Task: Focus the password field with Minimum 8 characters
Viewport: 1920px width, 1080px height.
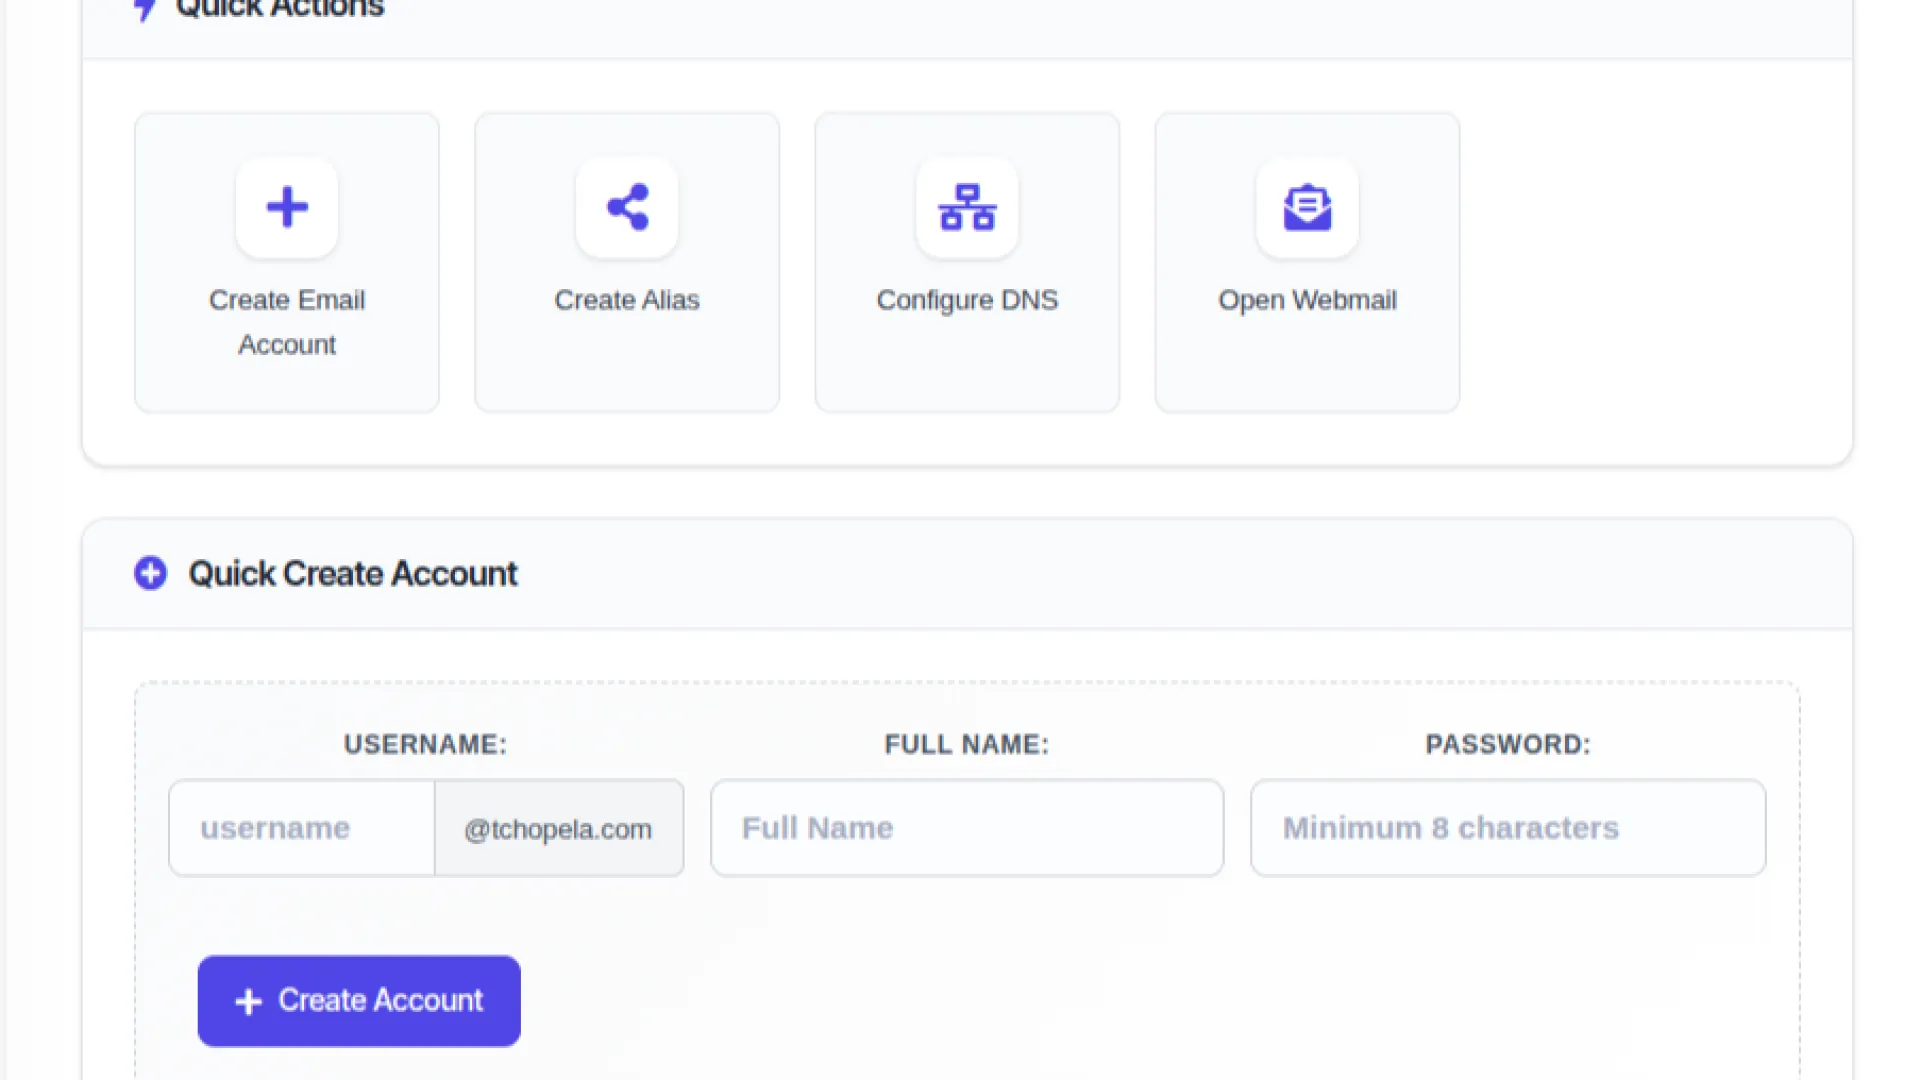Action: [1507, 828]
